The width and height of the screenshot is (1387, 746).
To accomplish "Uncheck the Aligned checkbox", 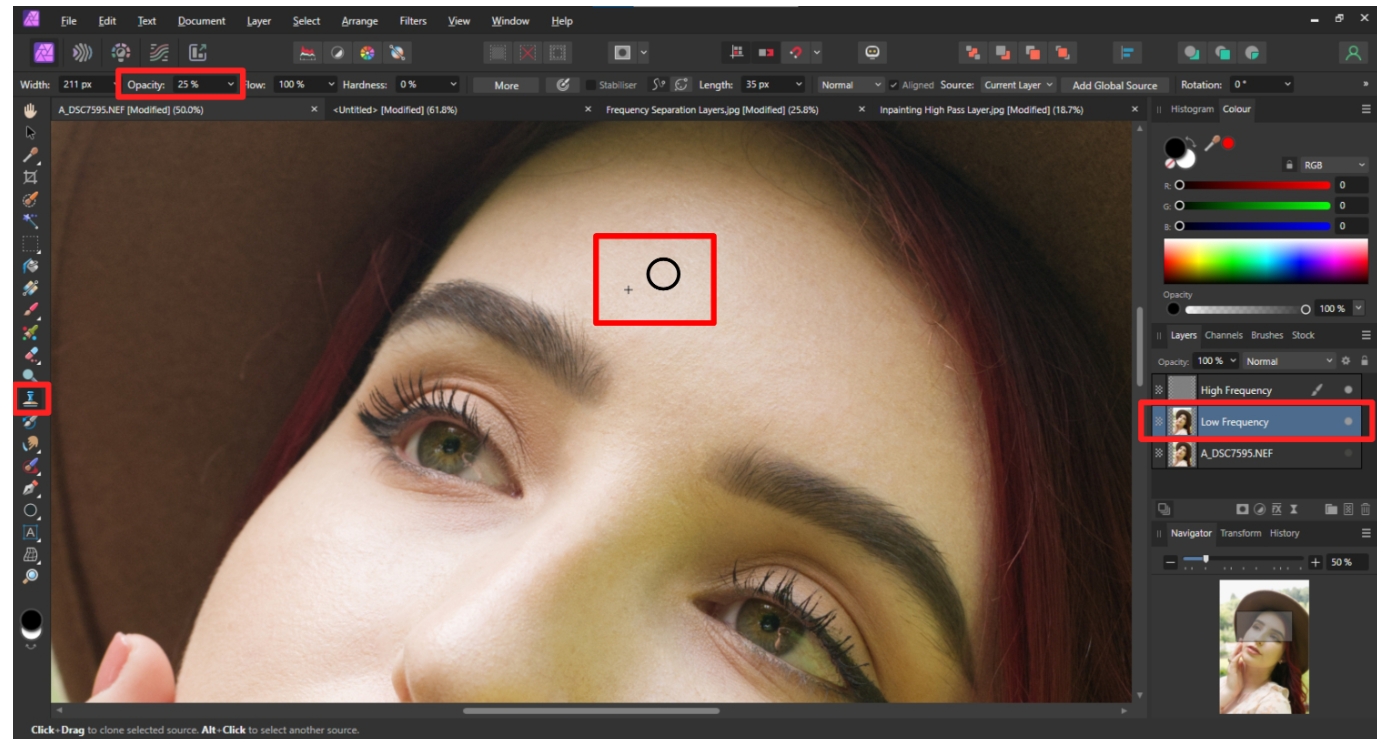I will pyautogui.click(x=893, y=85).
